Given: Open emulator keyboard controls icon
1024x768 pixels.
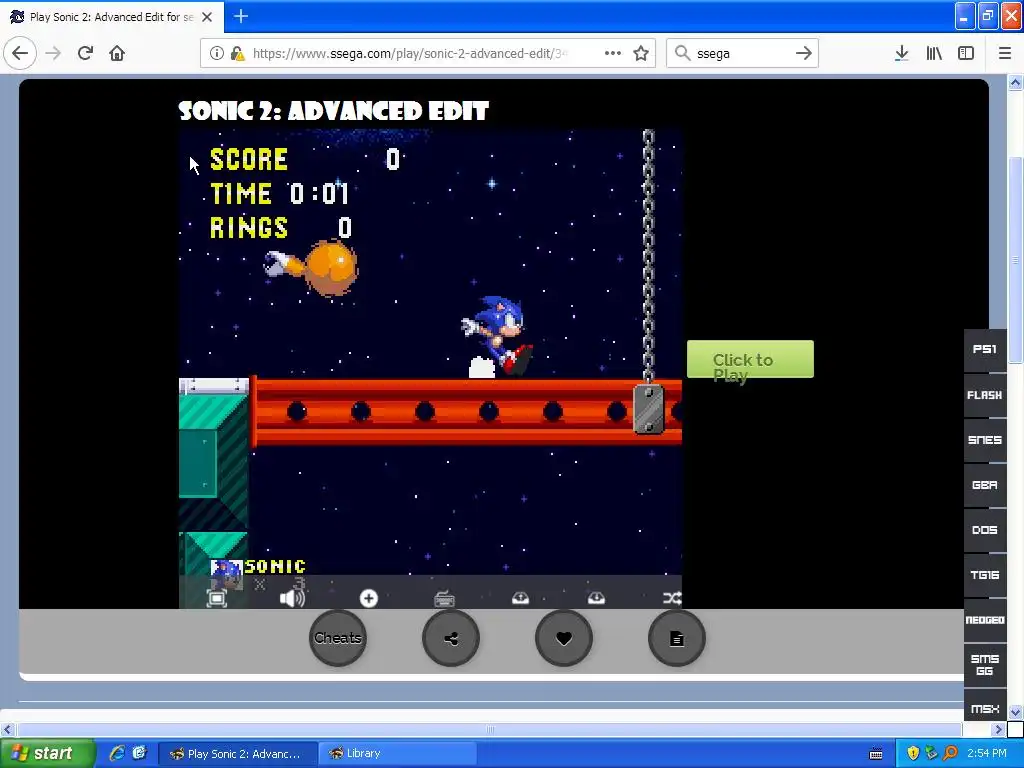Looking at the screenshot, I should click(x=444, y=598).
